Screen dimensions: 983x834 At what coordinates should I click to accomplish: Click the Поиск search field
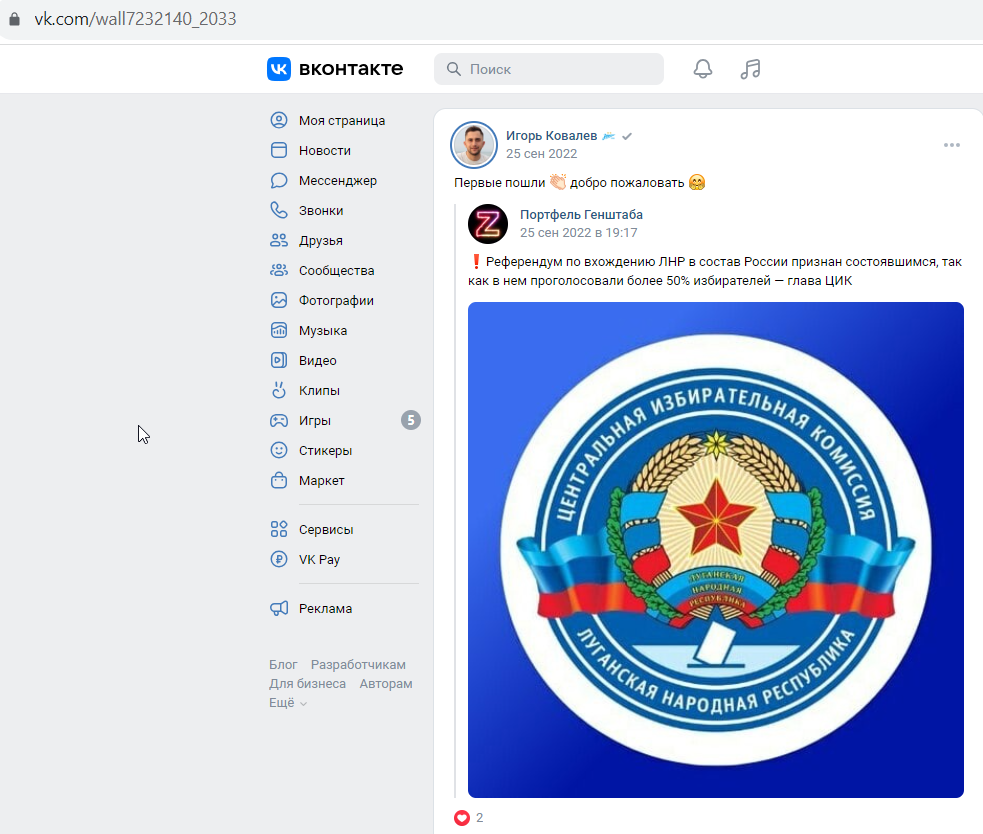point(549,69)
